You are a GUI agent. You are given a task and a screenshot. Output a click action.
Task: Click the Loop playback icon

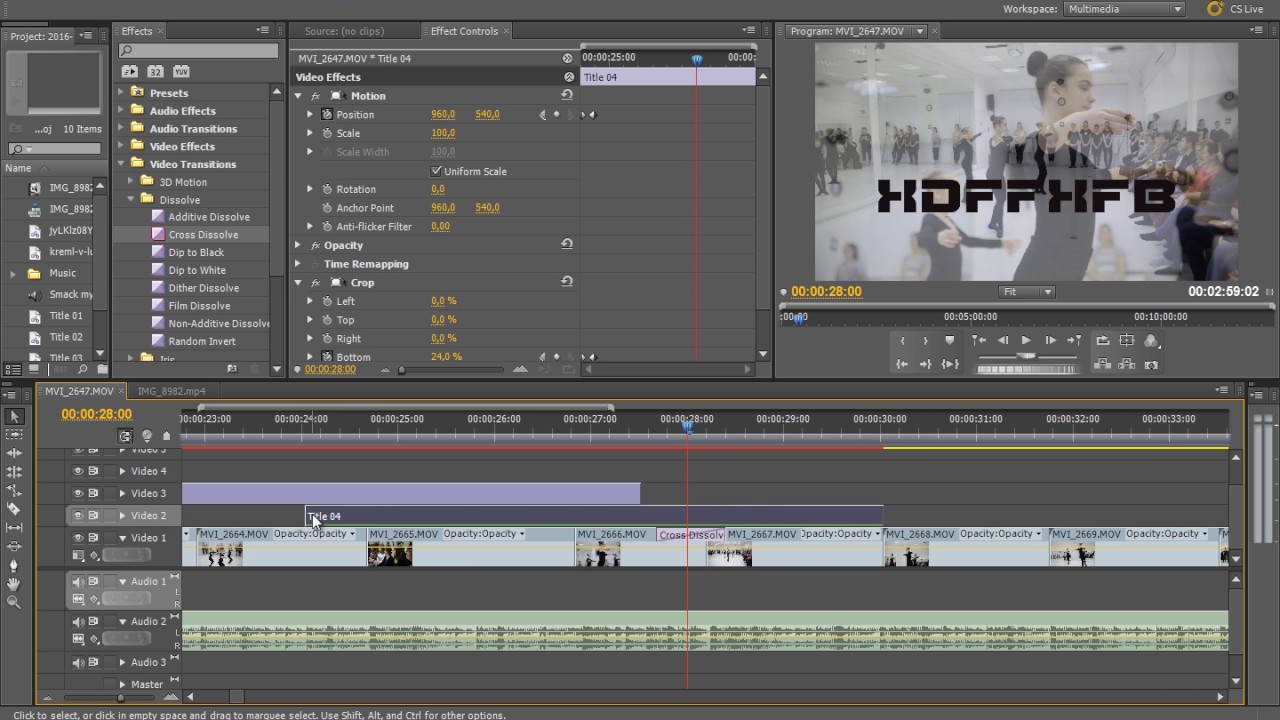[1103, 341]
